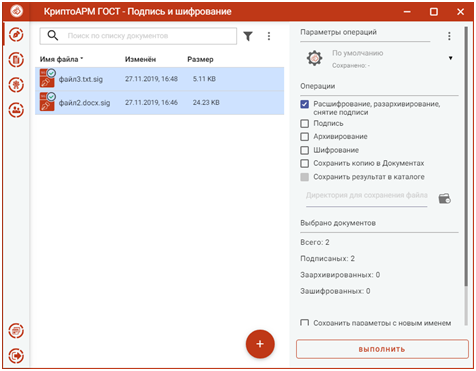Click the Выбрано документов heading
Image resolution: width=476 pixels, height=371 pixels.
tap(338, 223)
